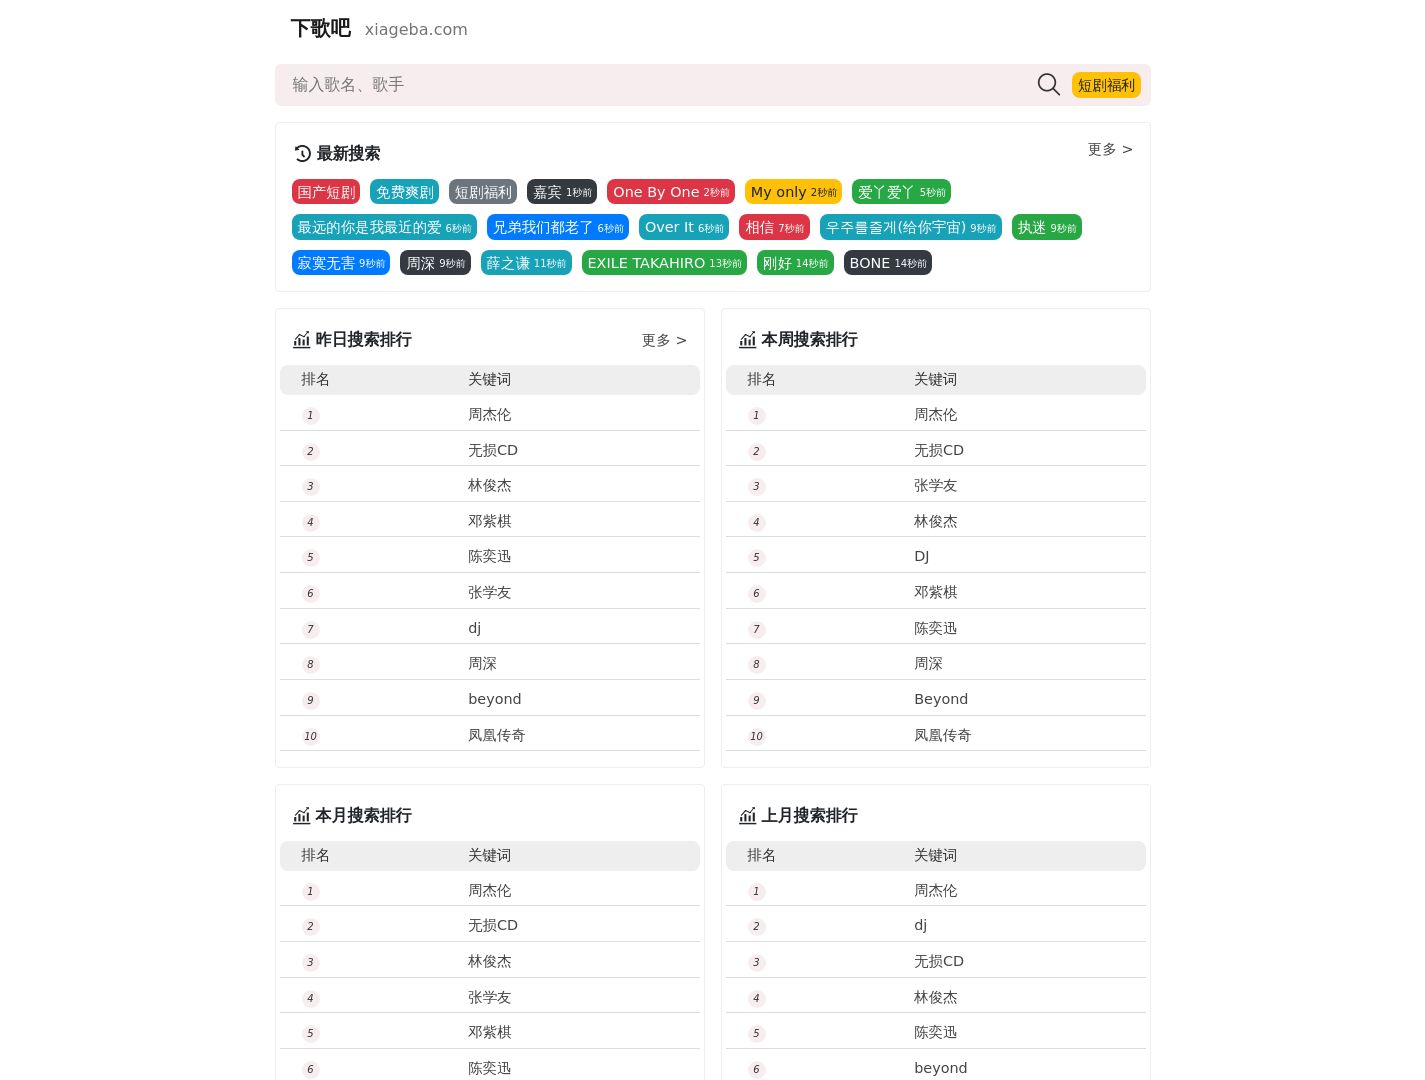The width and height of the screenshot is (1425, 1080).
Task: Select the 兄弟我们都老了 tag
Action: [558, 227]
